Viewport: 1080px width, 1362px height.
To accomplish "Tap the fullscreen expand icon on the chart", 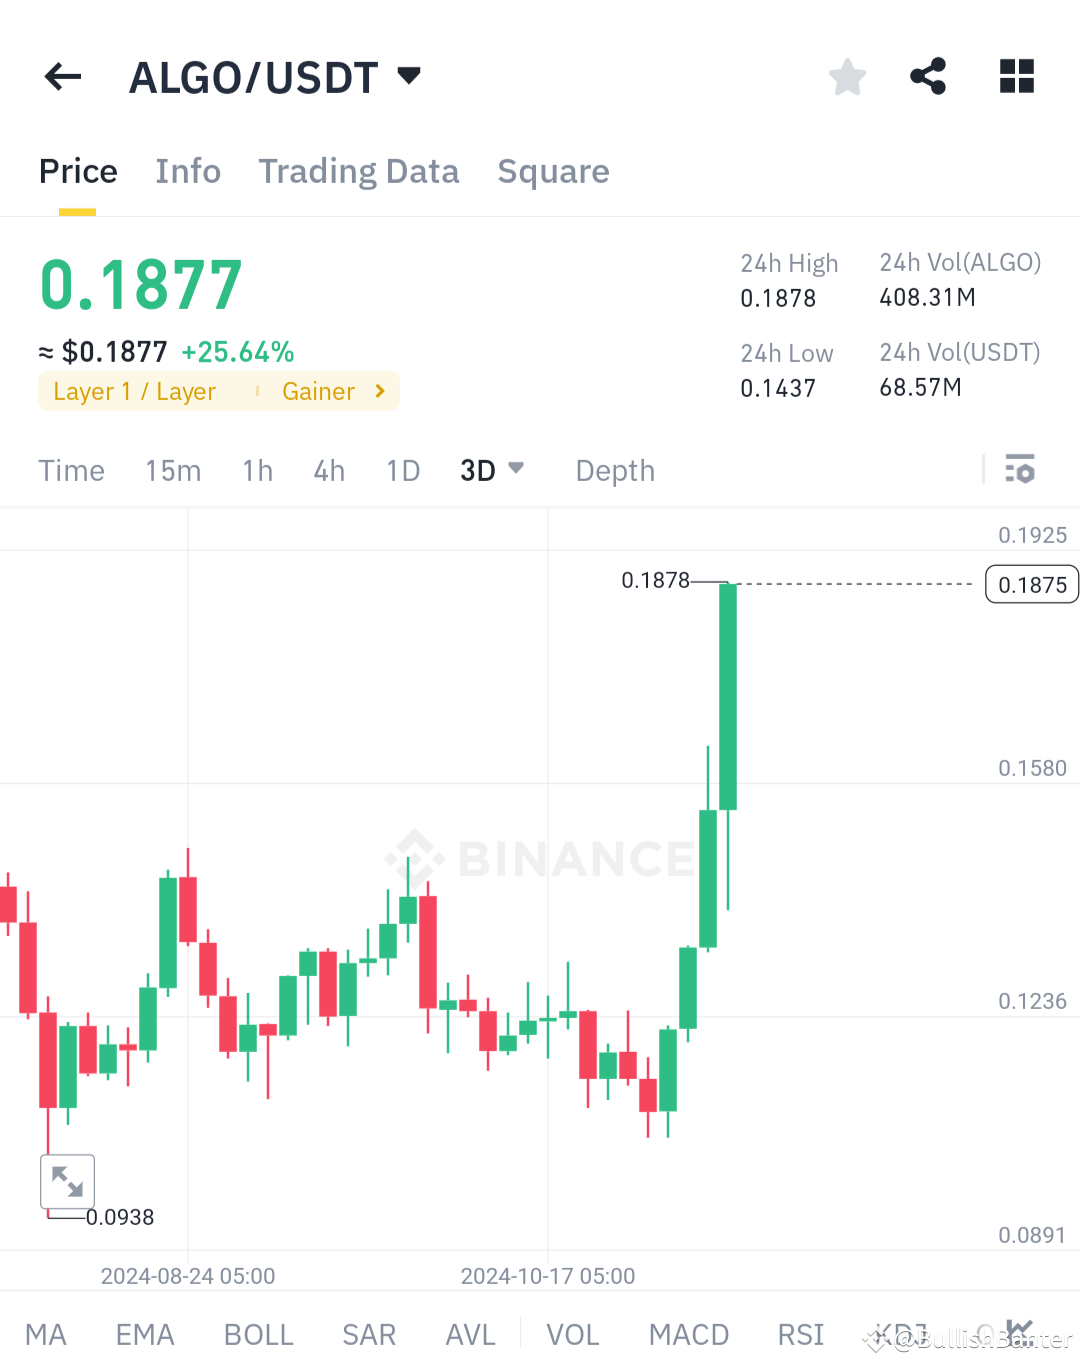I will click(67, 1181).
